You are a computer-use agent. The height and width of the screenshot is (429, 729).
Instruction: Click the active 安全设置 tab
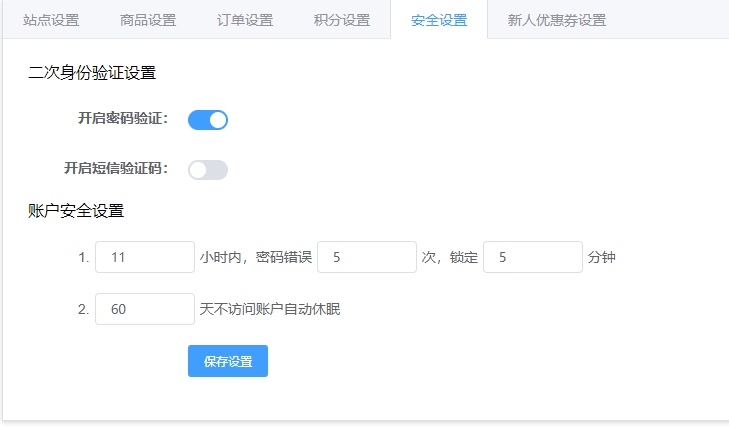click(x=439, y=20)
